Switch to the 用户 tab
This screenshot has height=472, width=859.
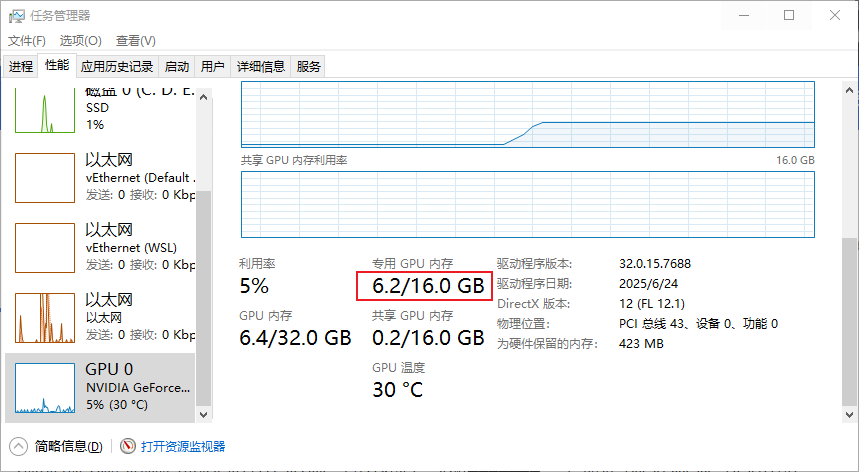(x=212, y=67)
